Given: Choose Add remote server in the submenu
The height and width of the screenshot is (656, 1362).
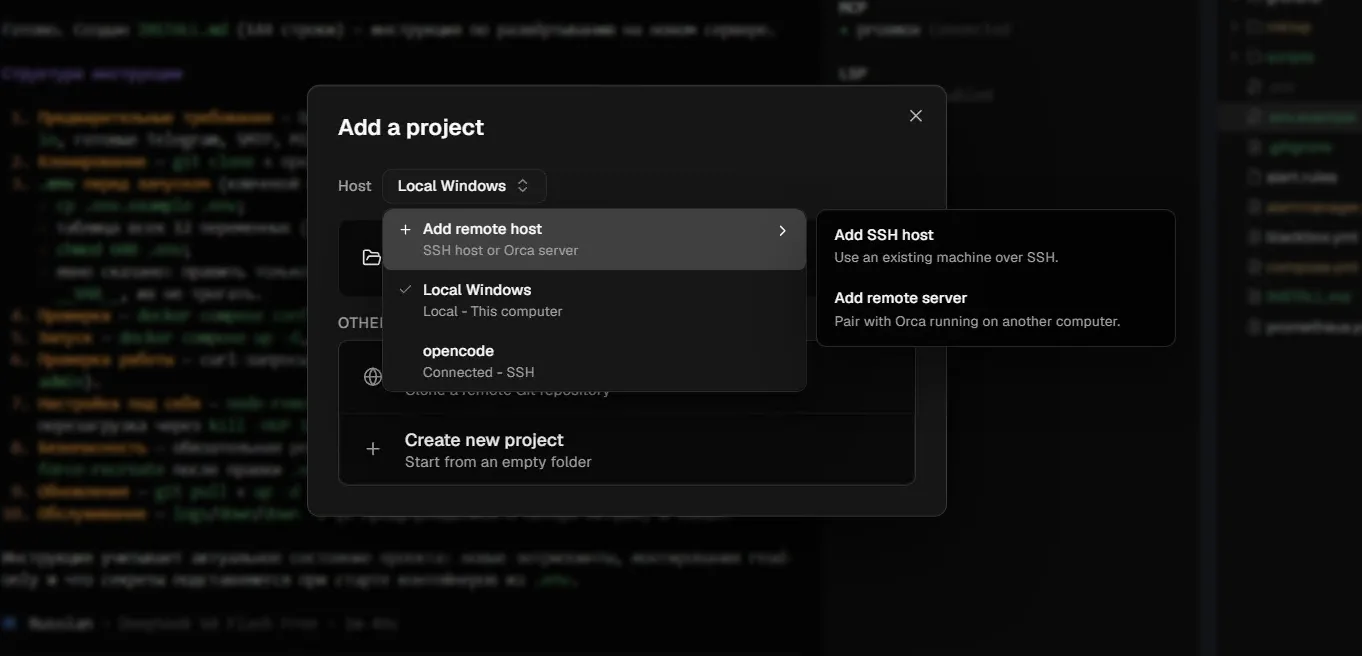Looking at the screenshot, I should (995, 309).
